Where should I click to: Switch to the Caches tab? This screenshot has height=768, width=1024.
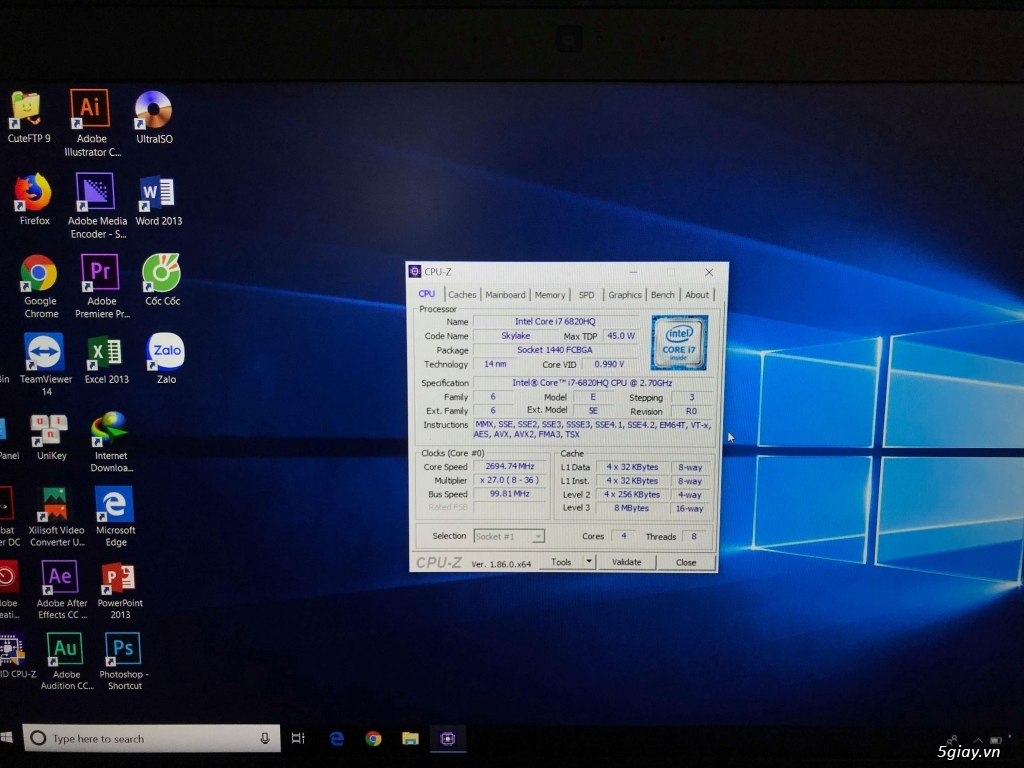coord(462,295)
